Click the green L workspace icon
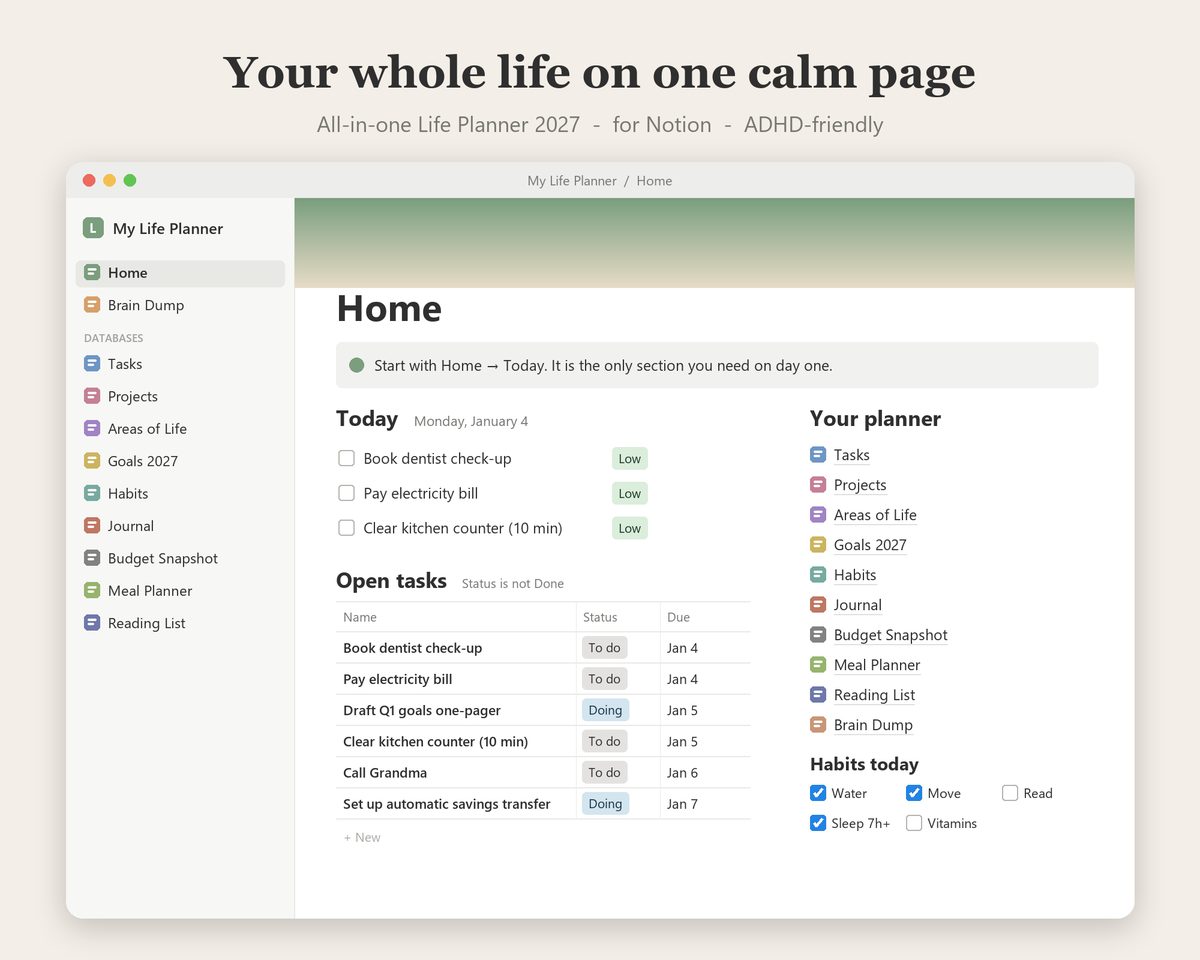The height and width of the screenshot is (960, 1200). point(93,228)
